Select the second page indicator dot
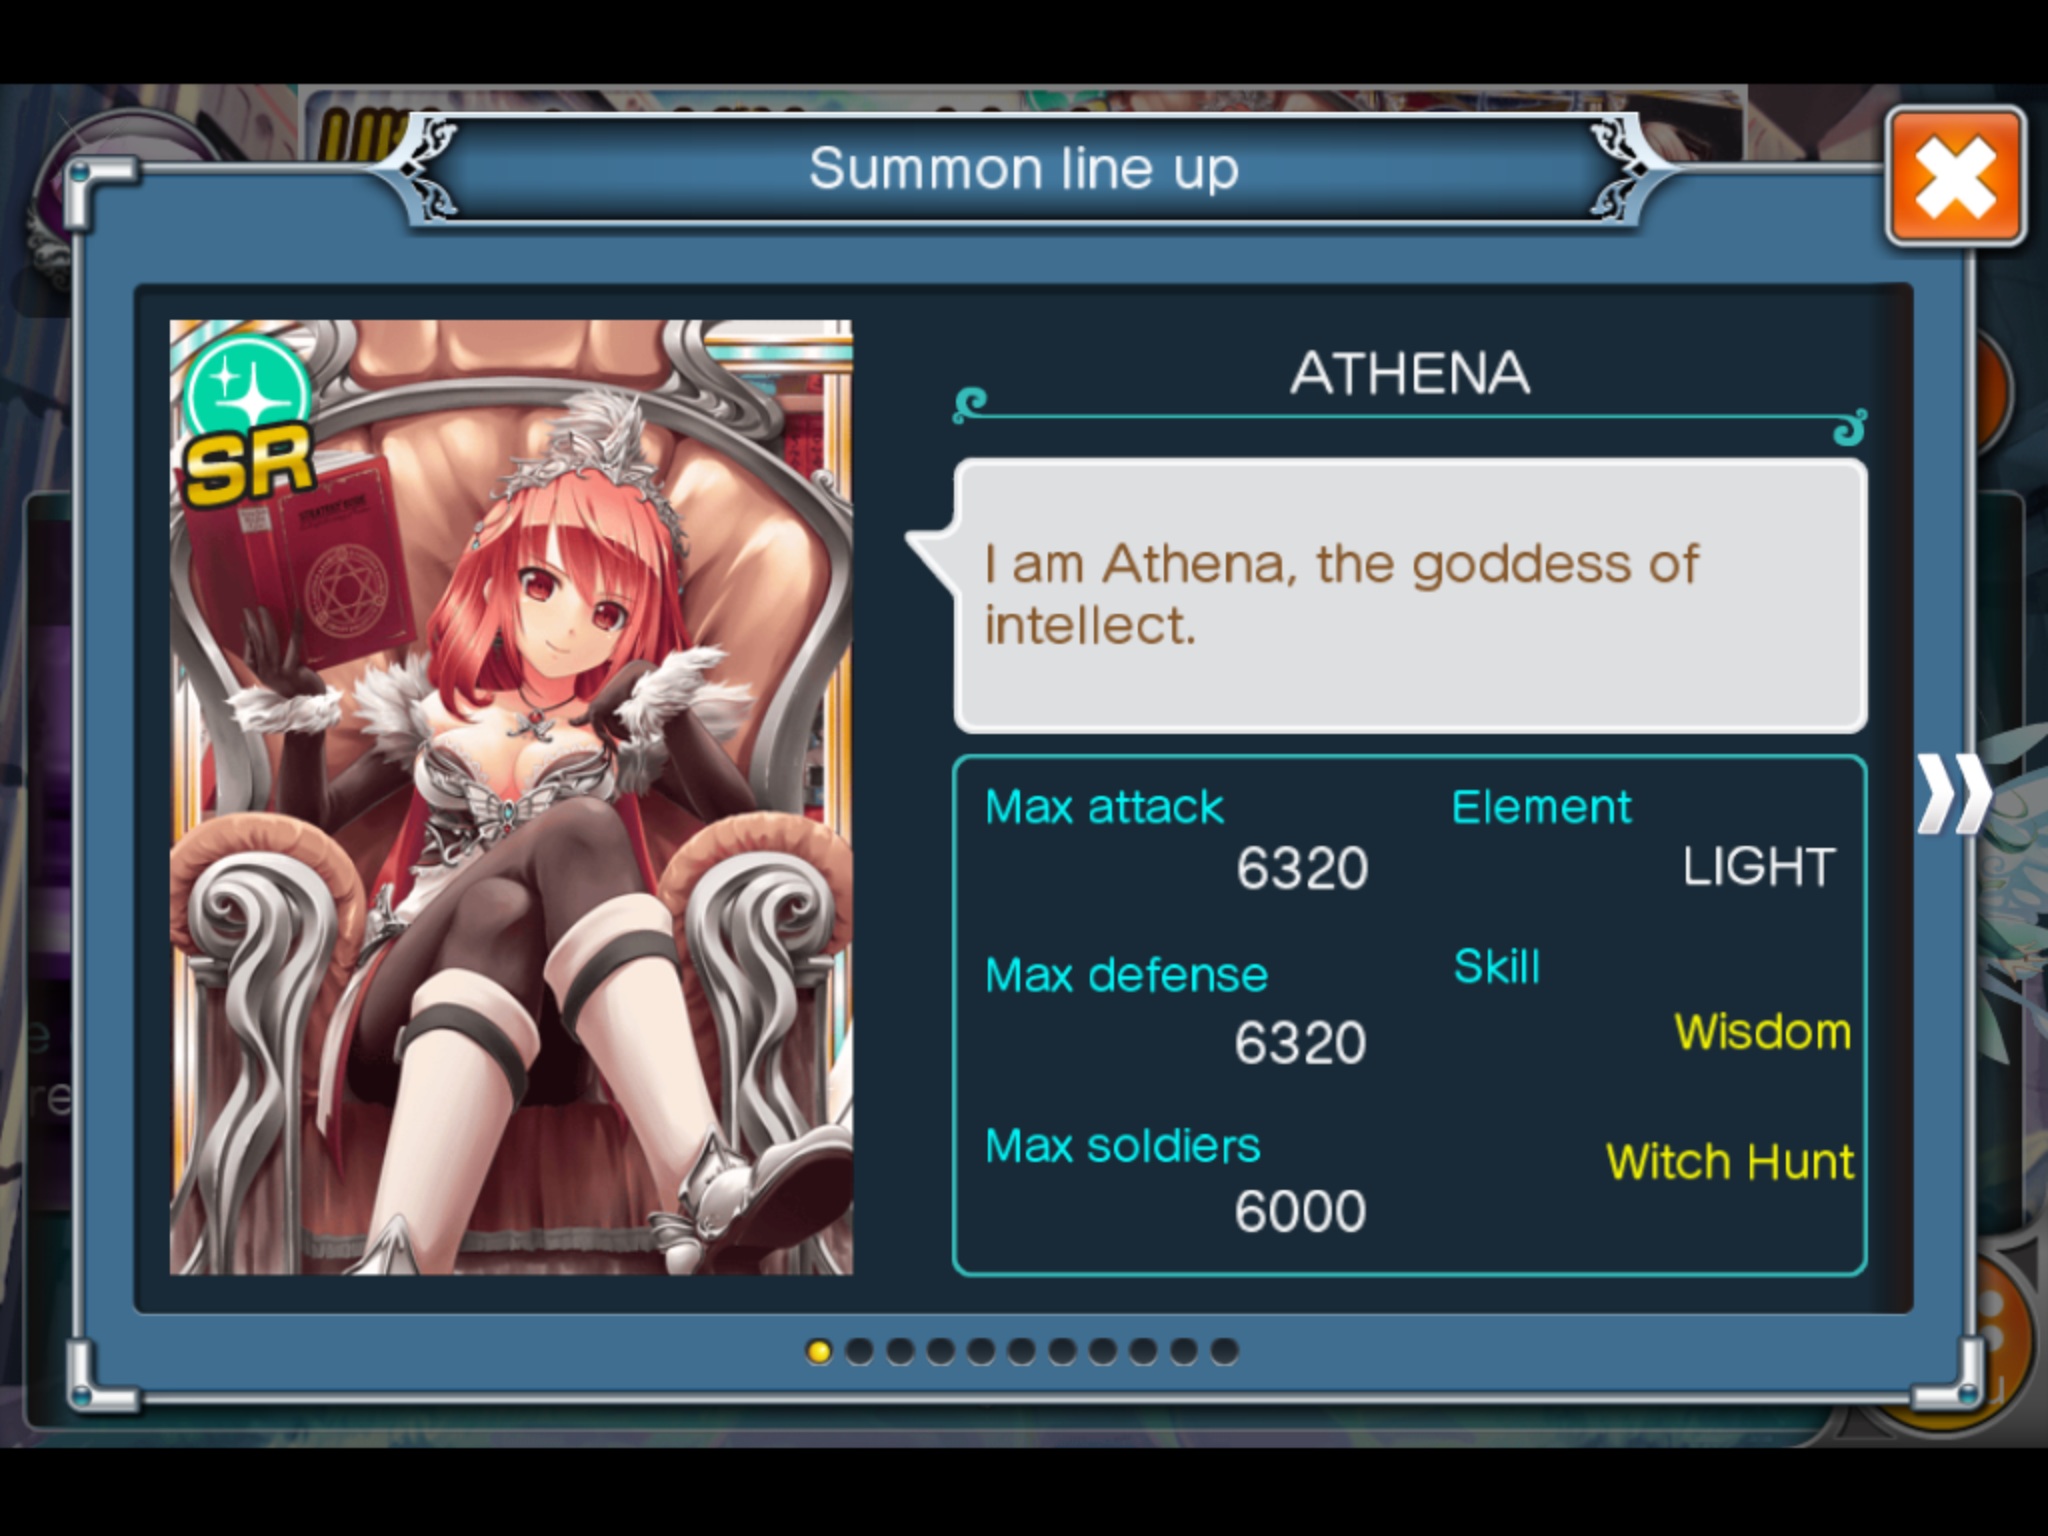 coord(859,1352)
